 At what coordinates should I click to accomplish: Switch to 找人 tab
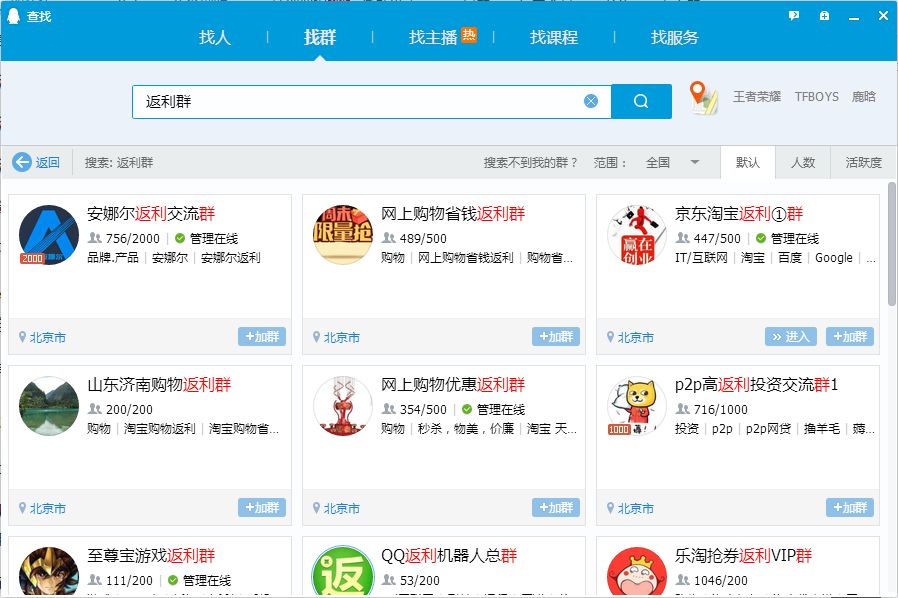click(x=214, y=37)
